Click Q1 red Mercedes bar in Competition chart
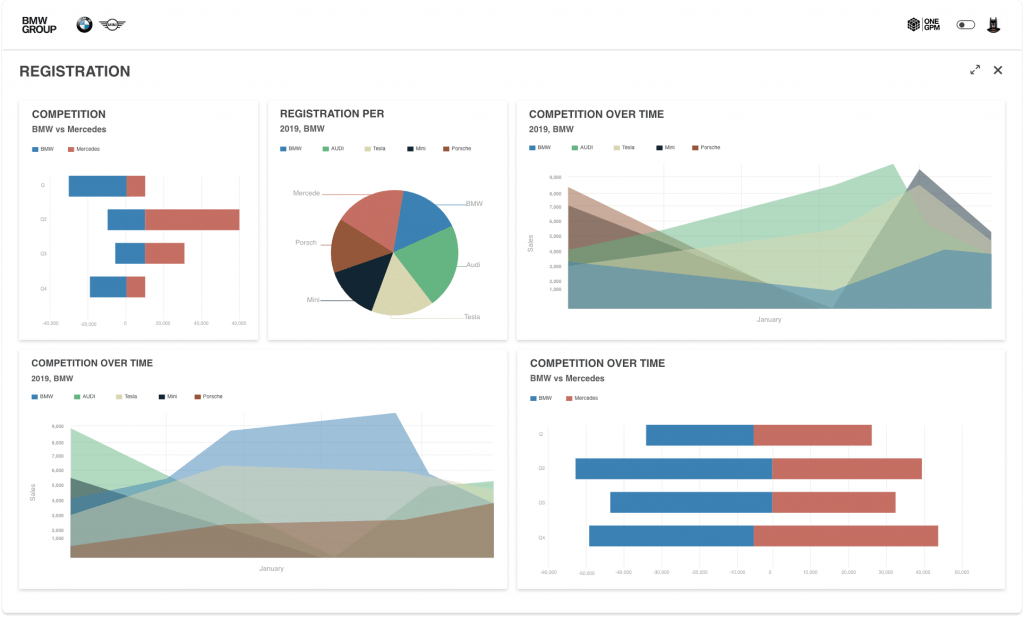This screenshot has height=617, width=1024. tap(135, 186)
